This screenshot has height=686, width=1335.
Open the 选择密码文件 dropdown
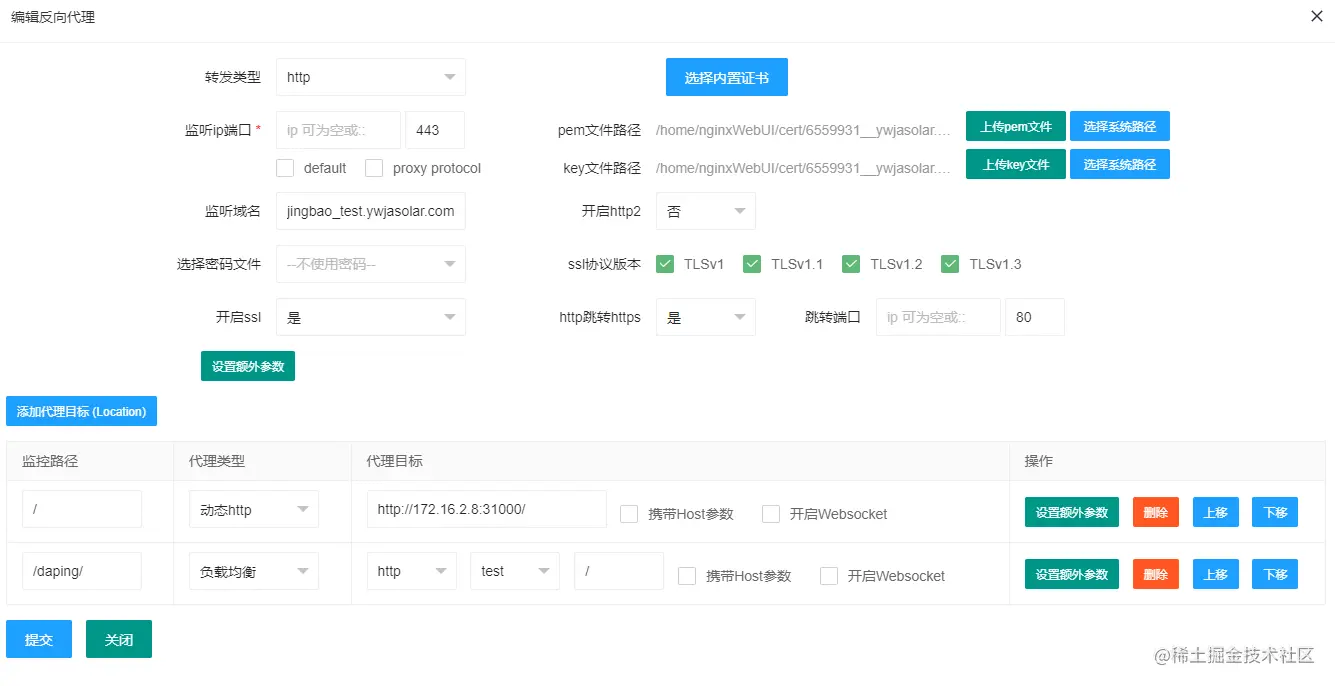[370, 263]
